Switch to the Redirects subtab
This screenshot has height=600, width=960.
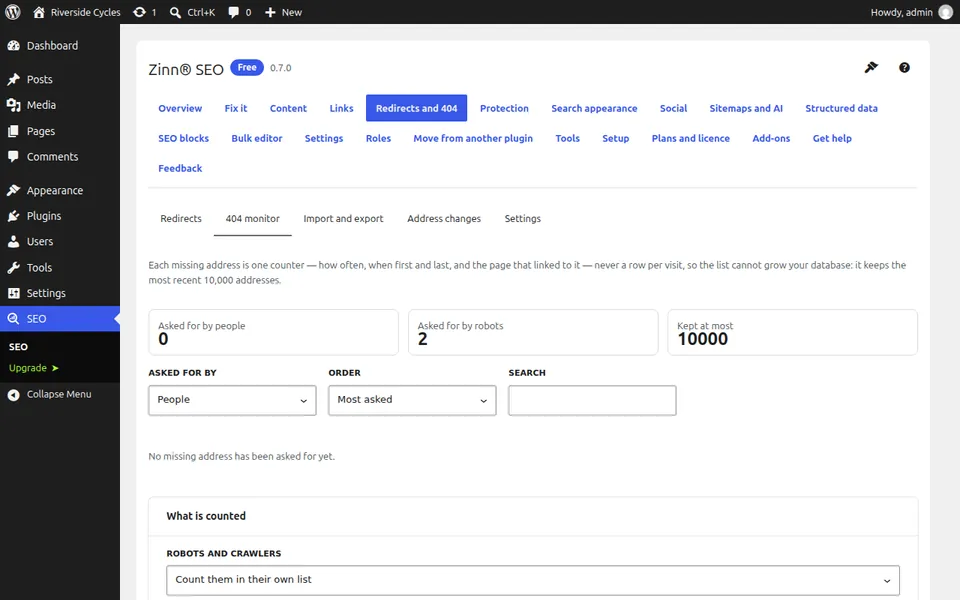click(x=181, y=219)
